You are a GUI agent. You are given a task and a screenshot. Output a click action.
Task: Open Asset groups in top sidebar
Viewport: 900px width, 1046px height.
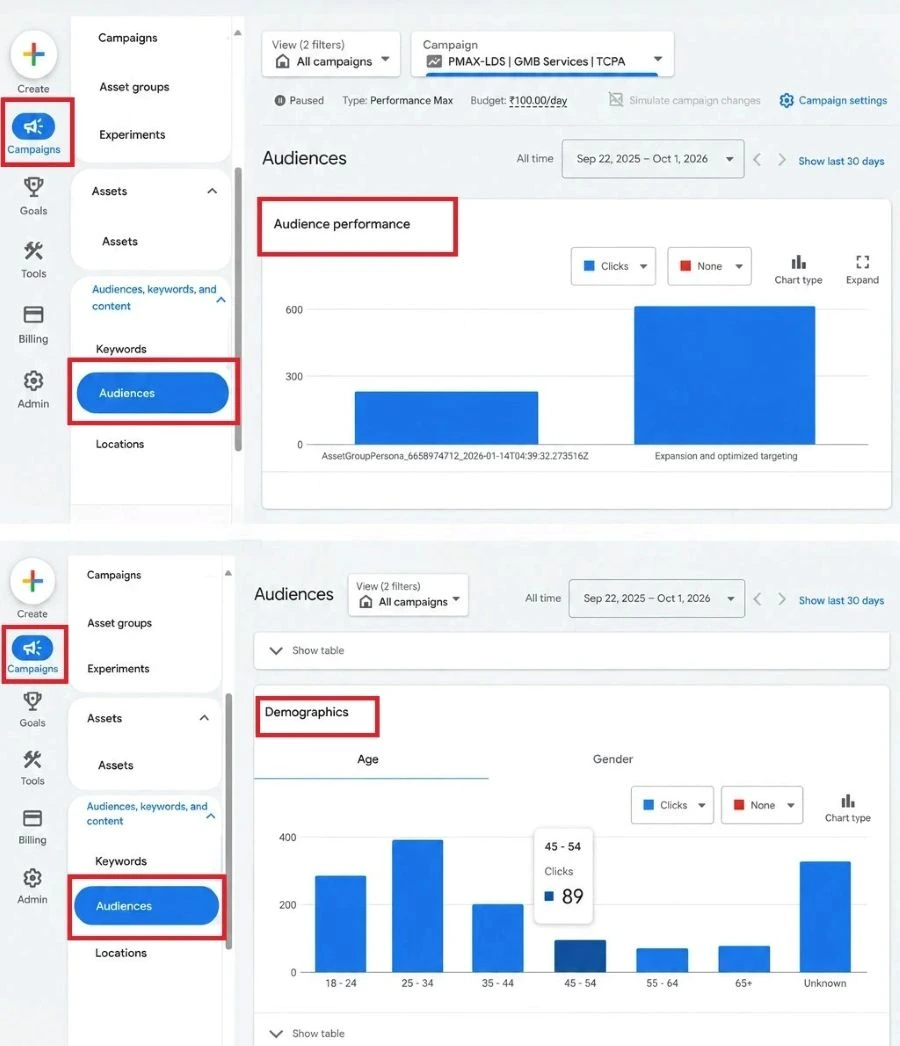point(134,87)
